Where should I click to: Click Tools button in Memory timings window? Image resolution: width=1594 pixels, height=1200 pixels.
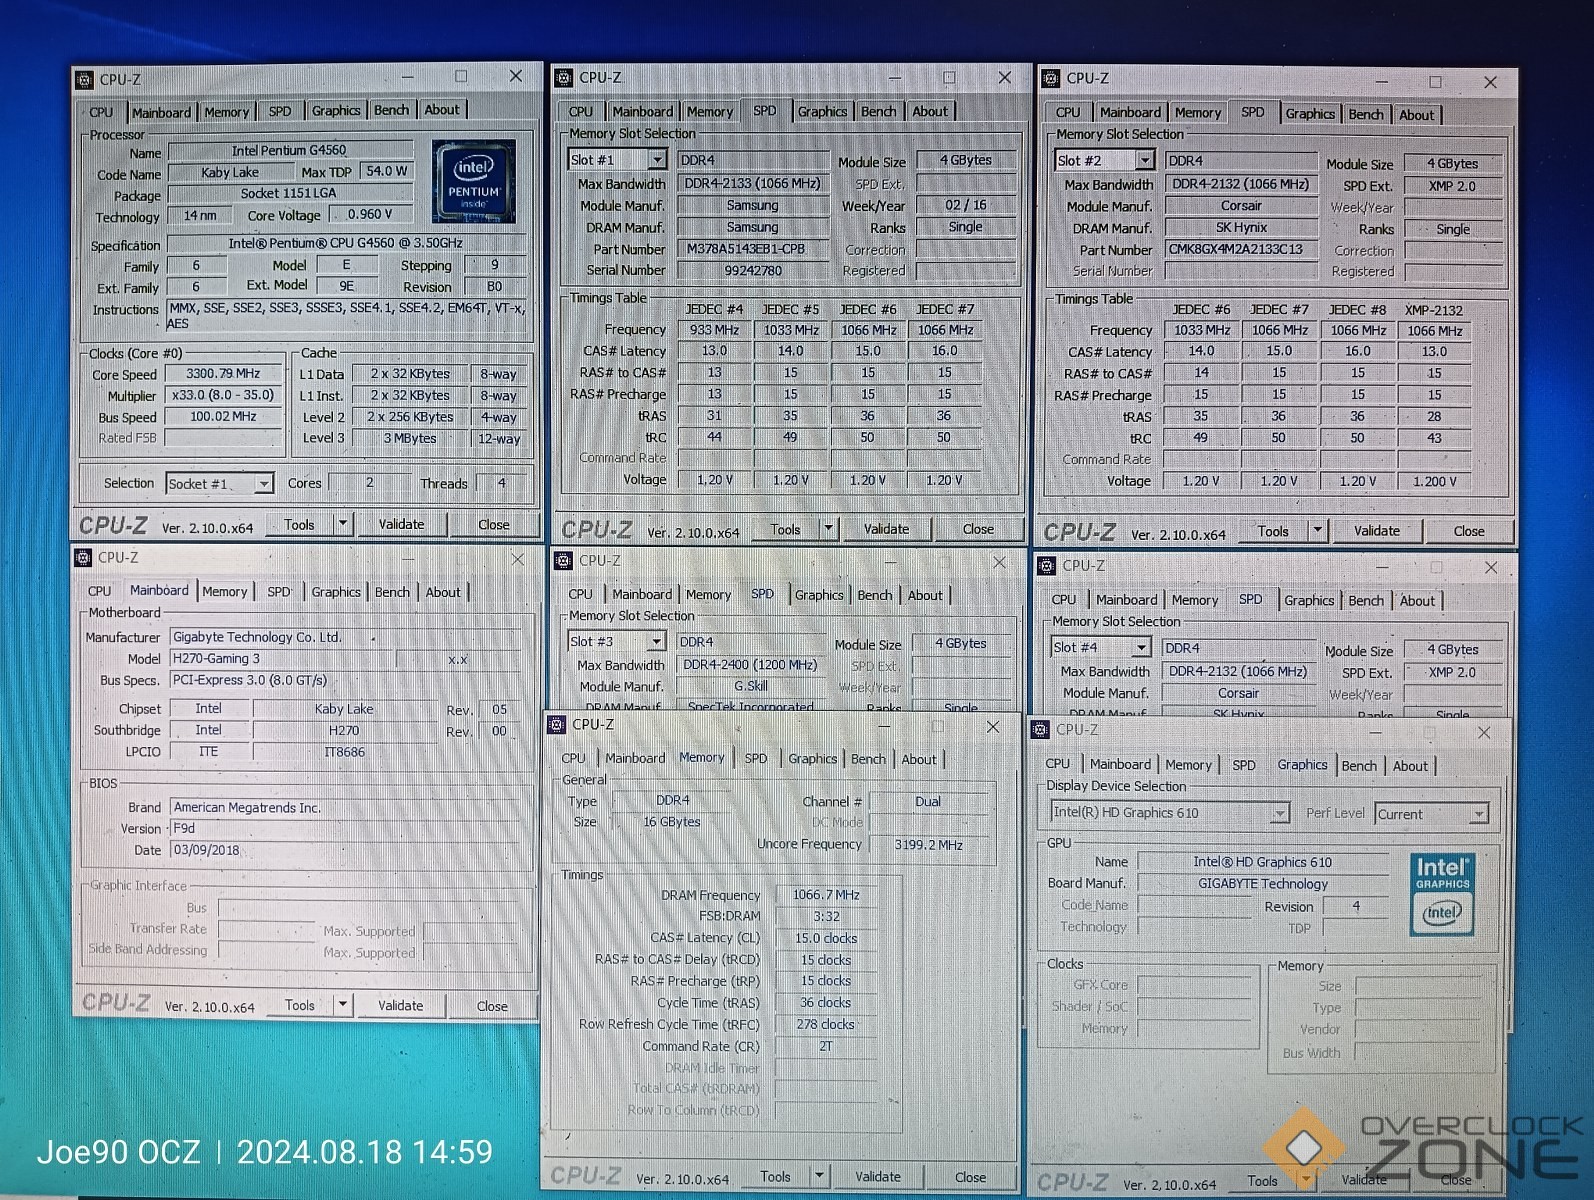click(x=775, y=1175)
